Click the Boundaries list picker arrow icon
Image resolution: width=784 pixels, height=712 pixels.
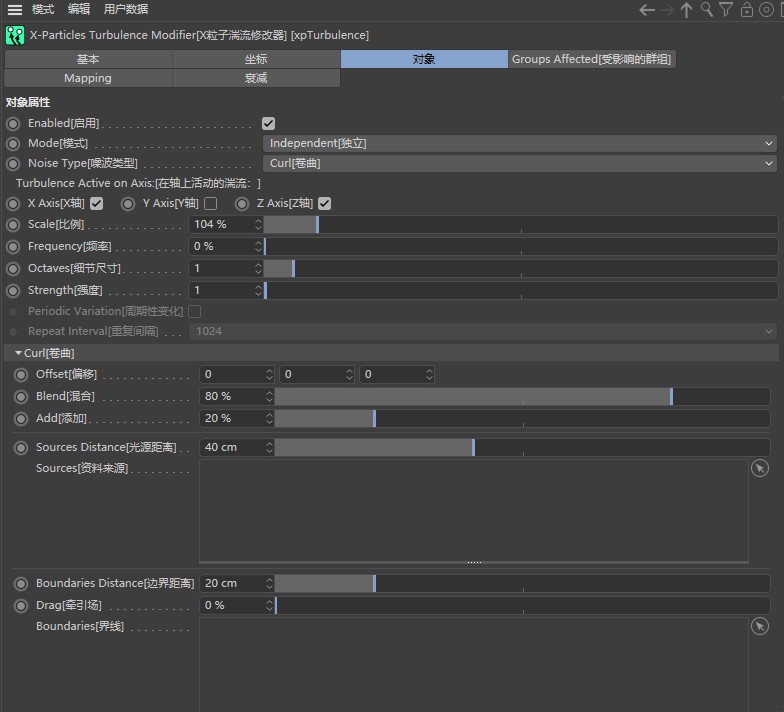pyautogui.click(x=760, y=626)
